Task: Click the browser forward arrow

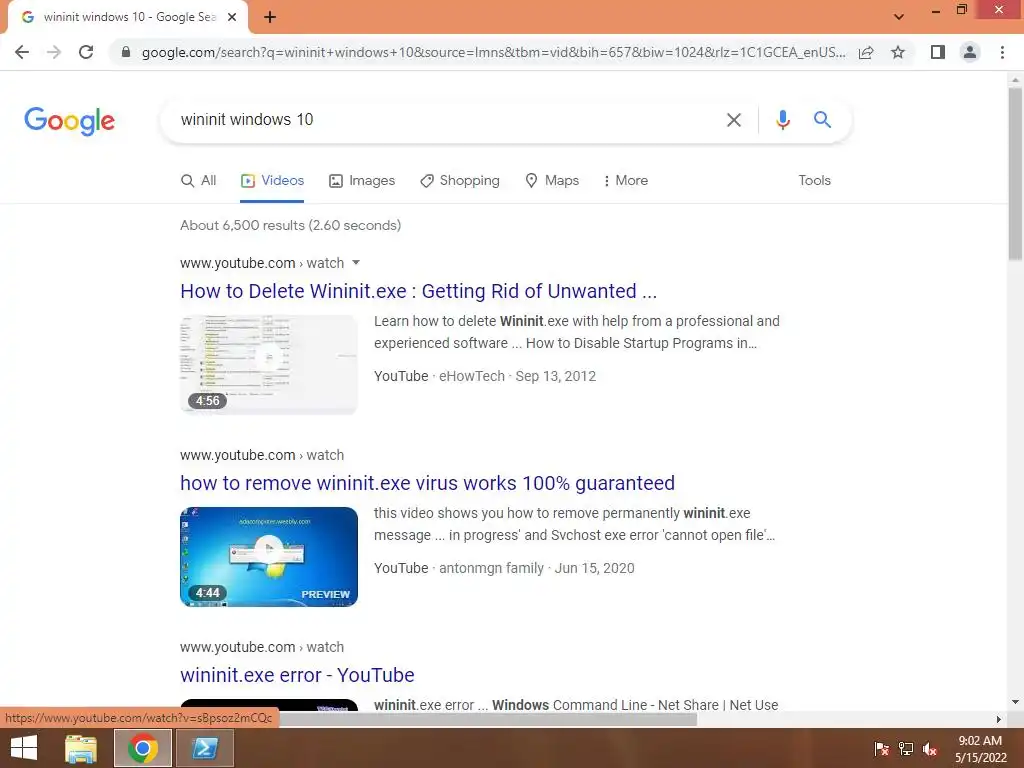Action: tap(54, 52)
